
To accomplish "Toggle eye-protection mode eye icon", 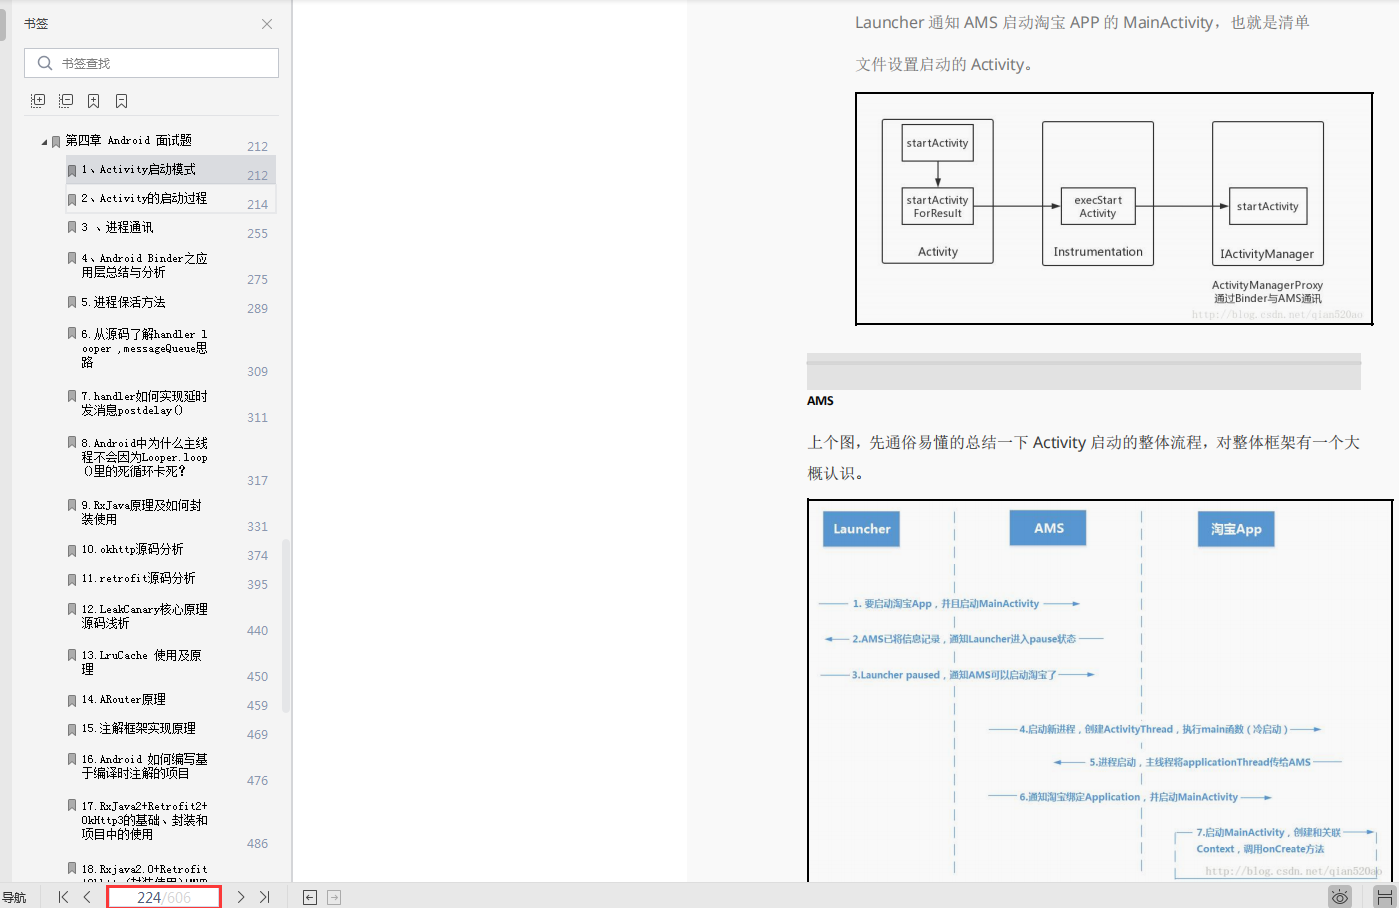I will point(1340,897).
